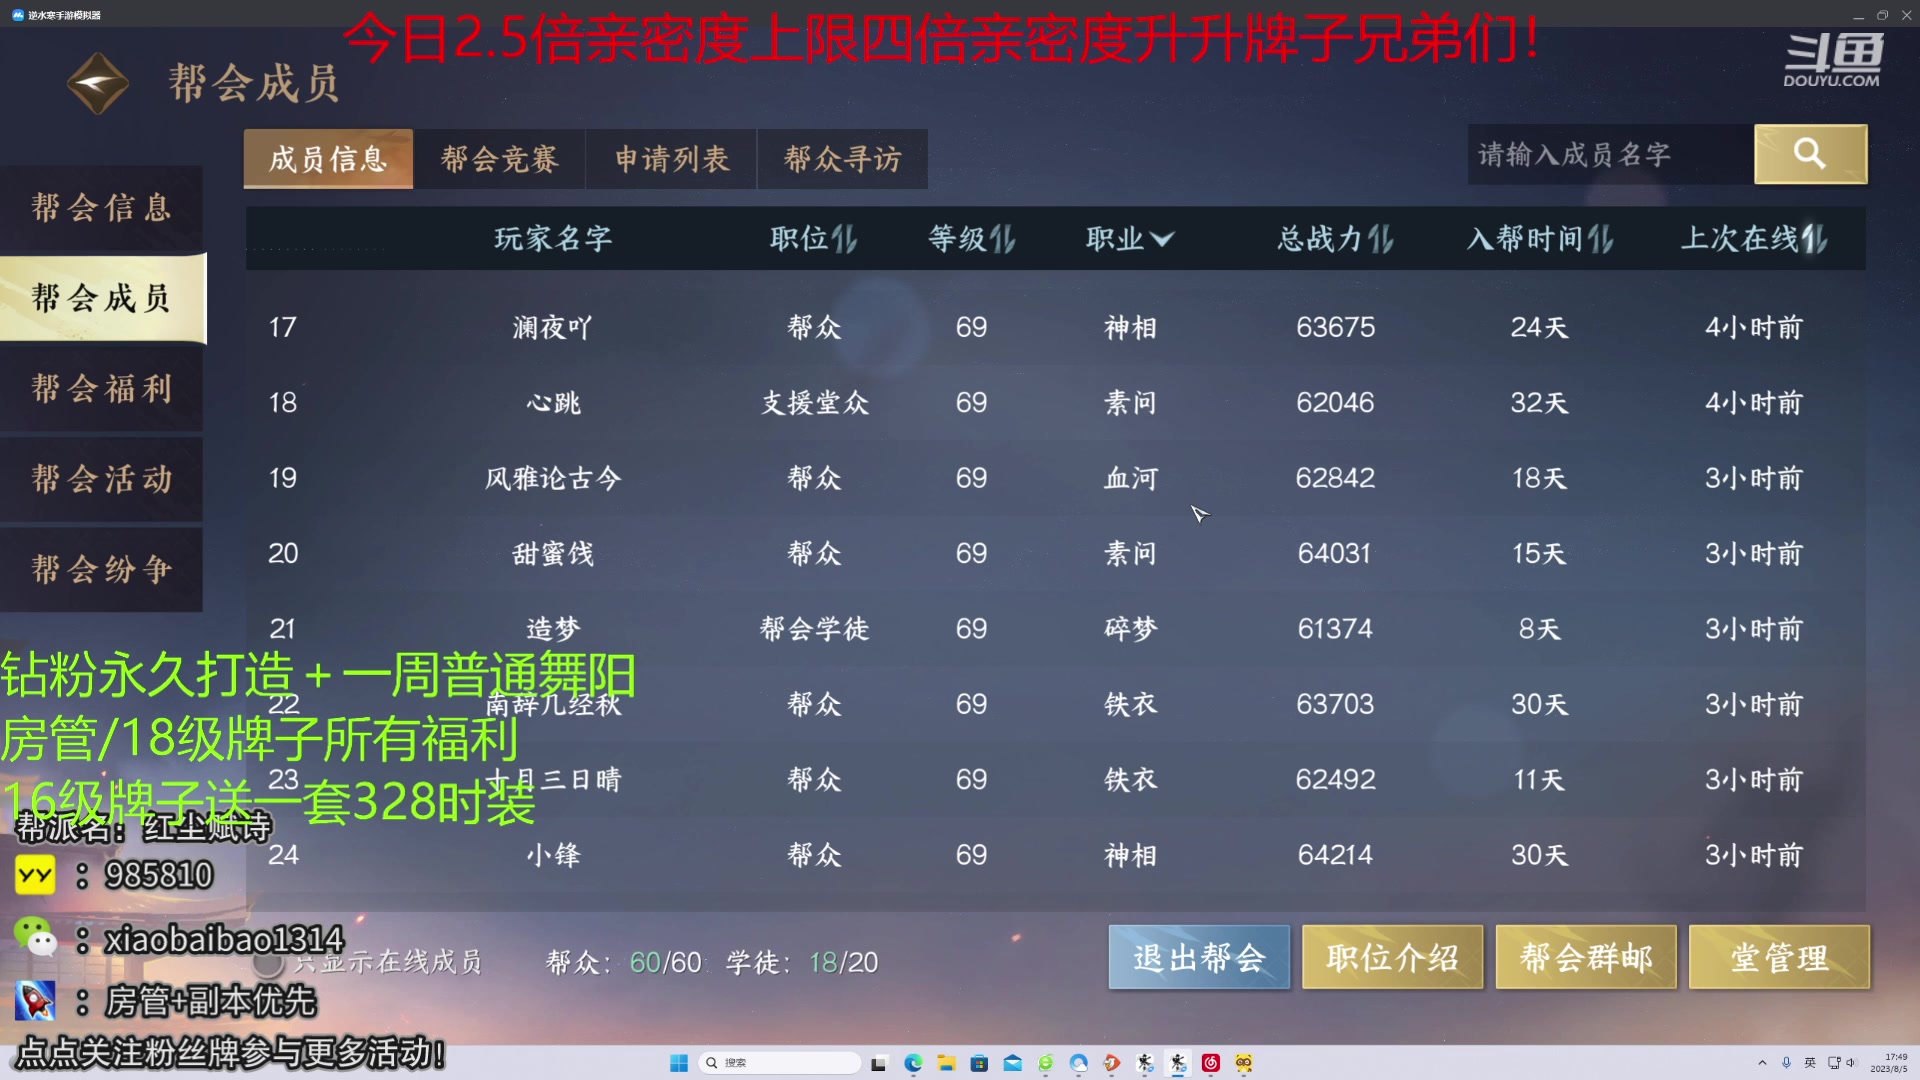Click the guild emblem back icon
The width and height of the screenshot is (1920, 1080).
[97, 83]
